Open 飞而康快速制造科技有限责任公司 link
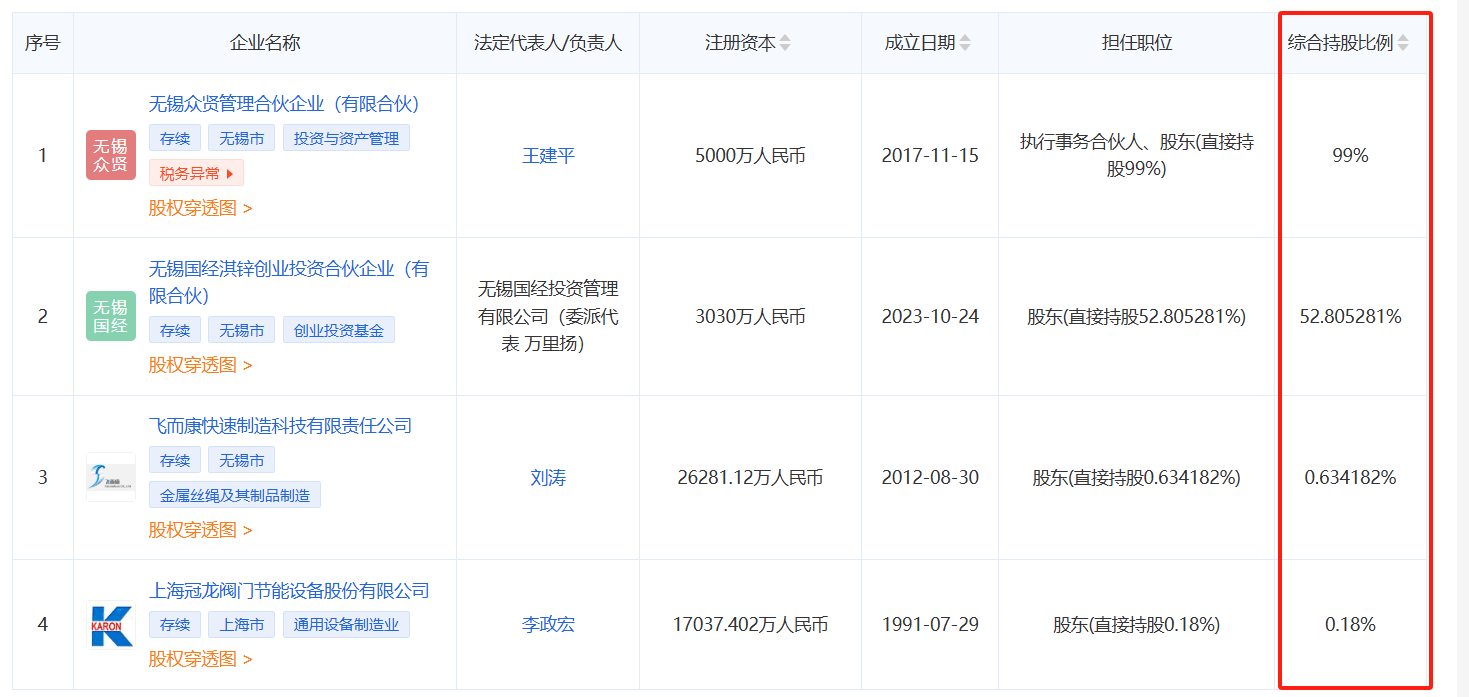This screenshot has height=697, width=1469. [280, 426]
